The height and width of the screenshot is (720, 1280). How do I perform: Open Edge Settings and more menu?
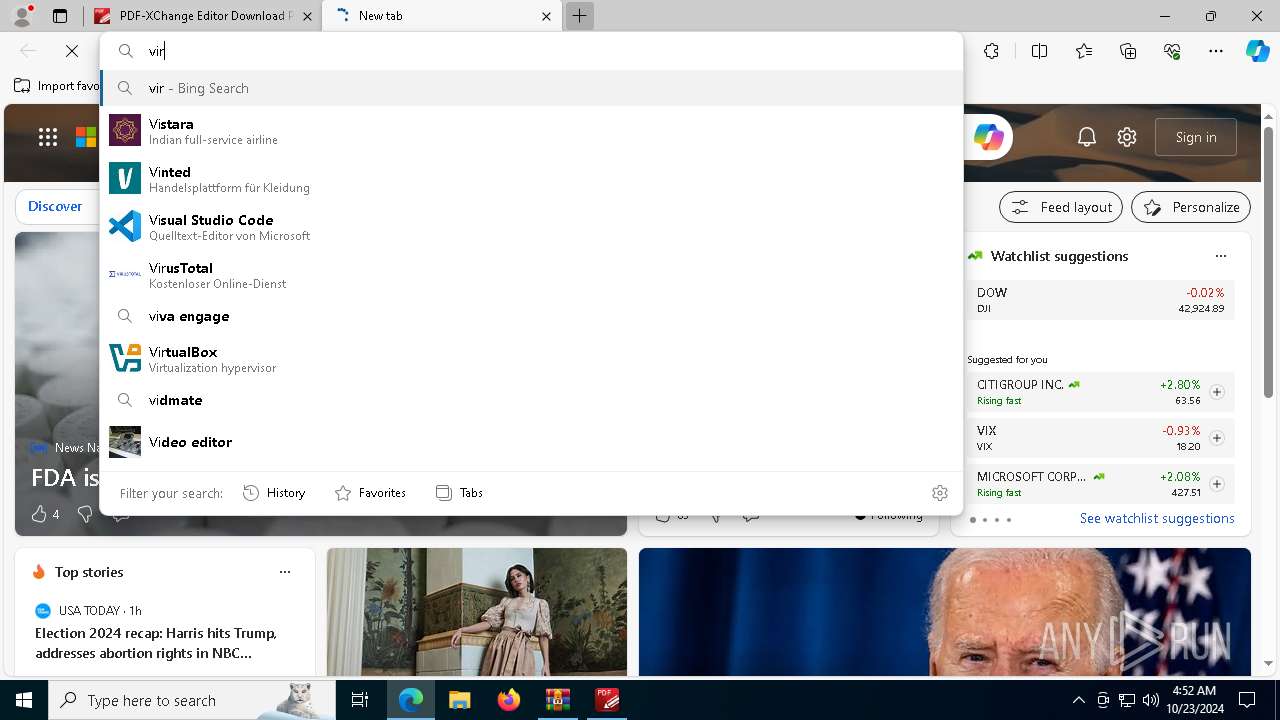pyautogui.click(x=1216, y=51)
